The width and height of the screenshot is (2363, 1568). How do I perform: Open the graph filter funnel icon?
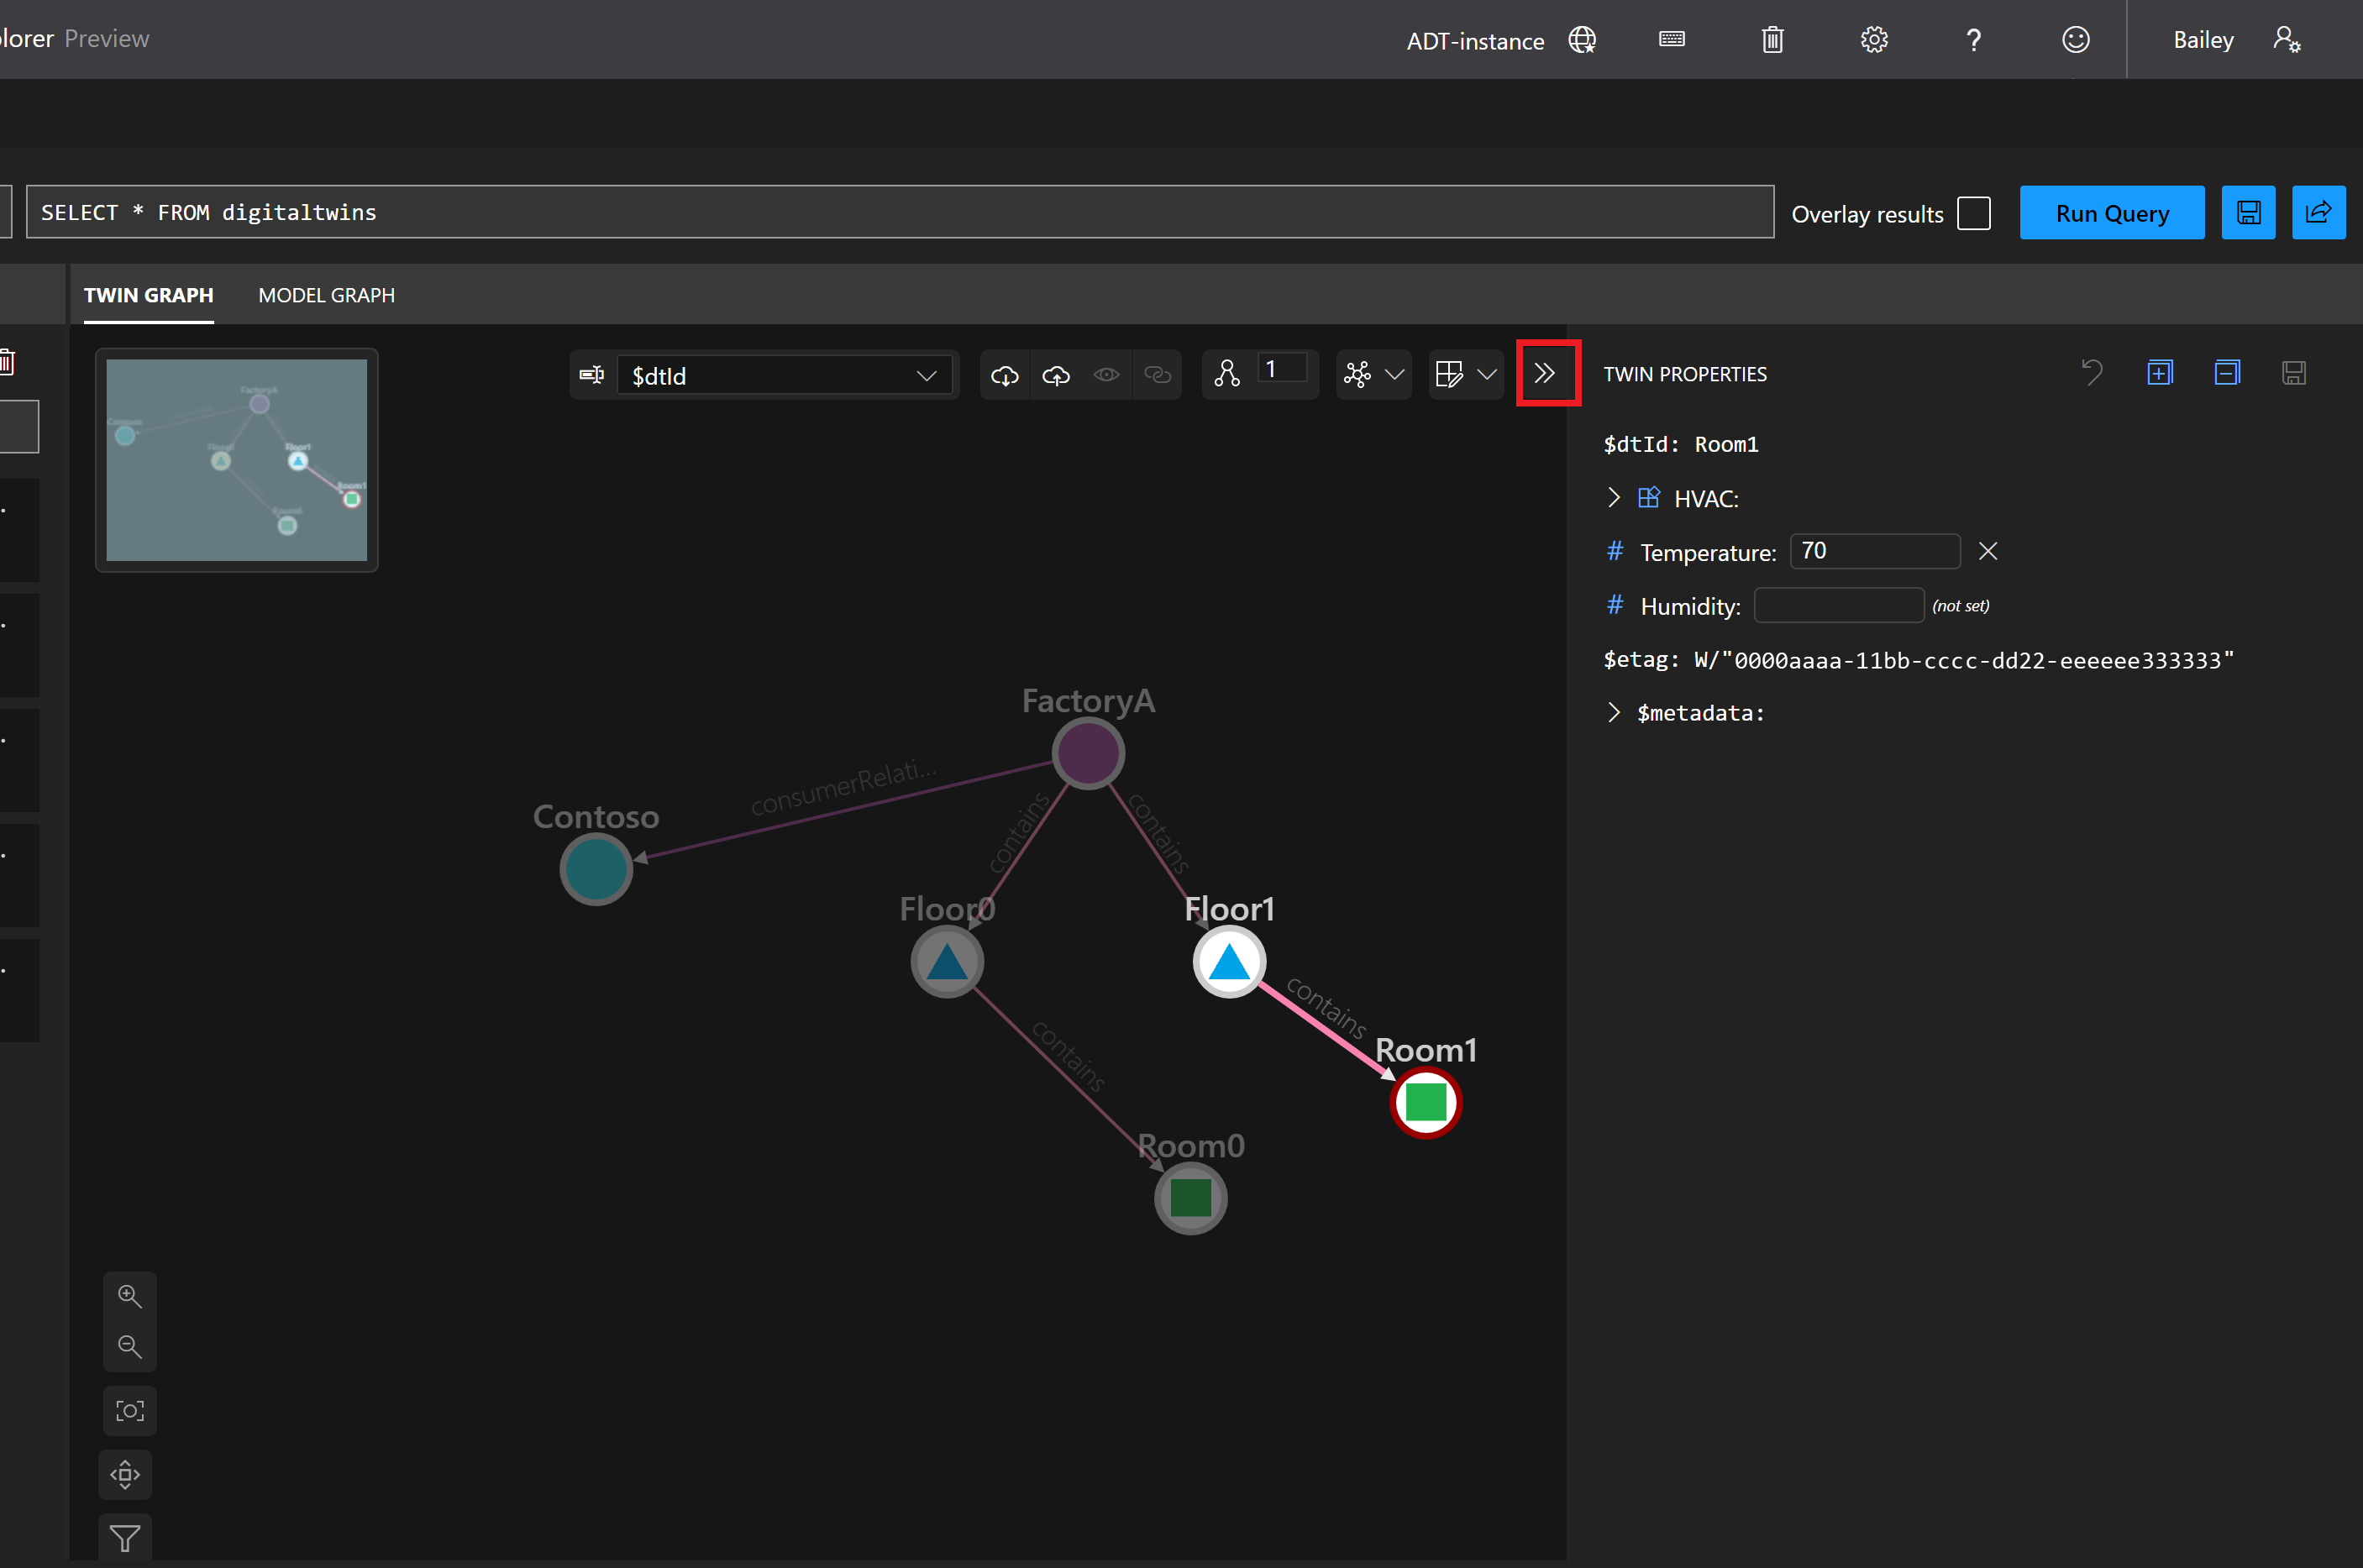pos(125,1537)
